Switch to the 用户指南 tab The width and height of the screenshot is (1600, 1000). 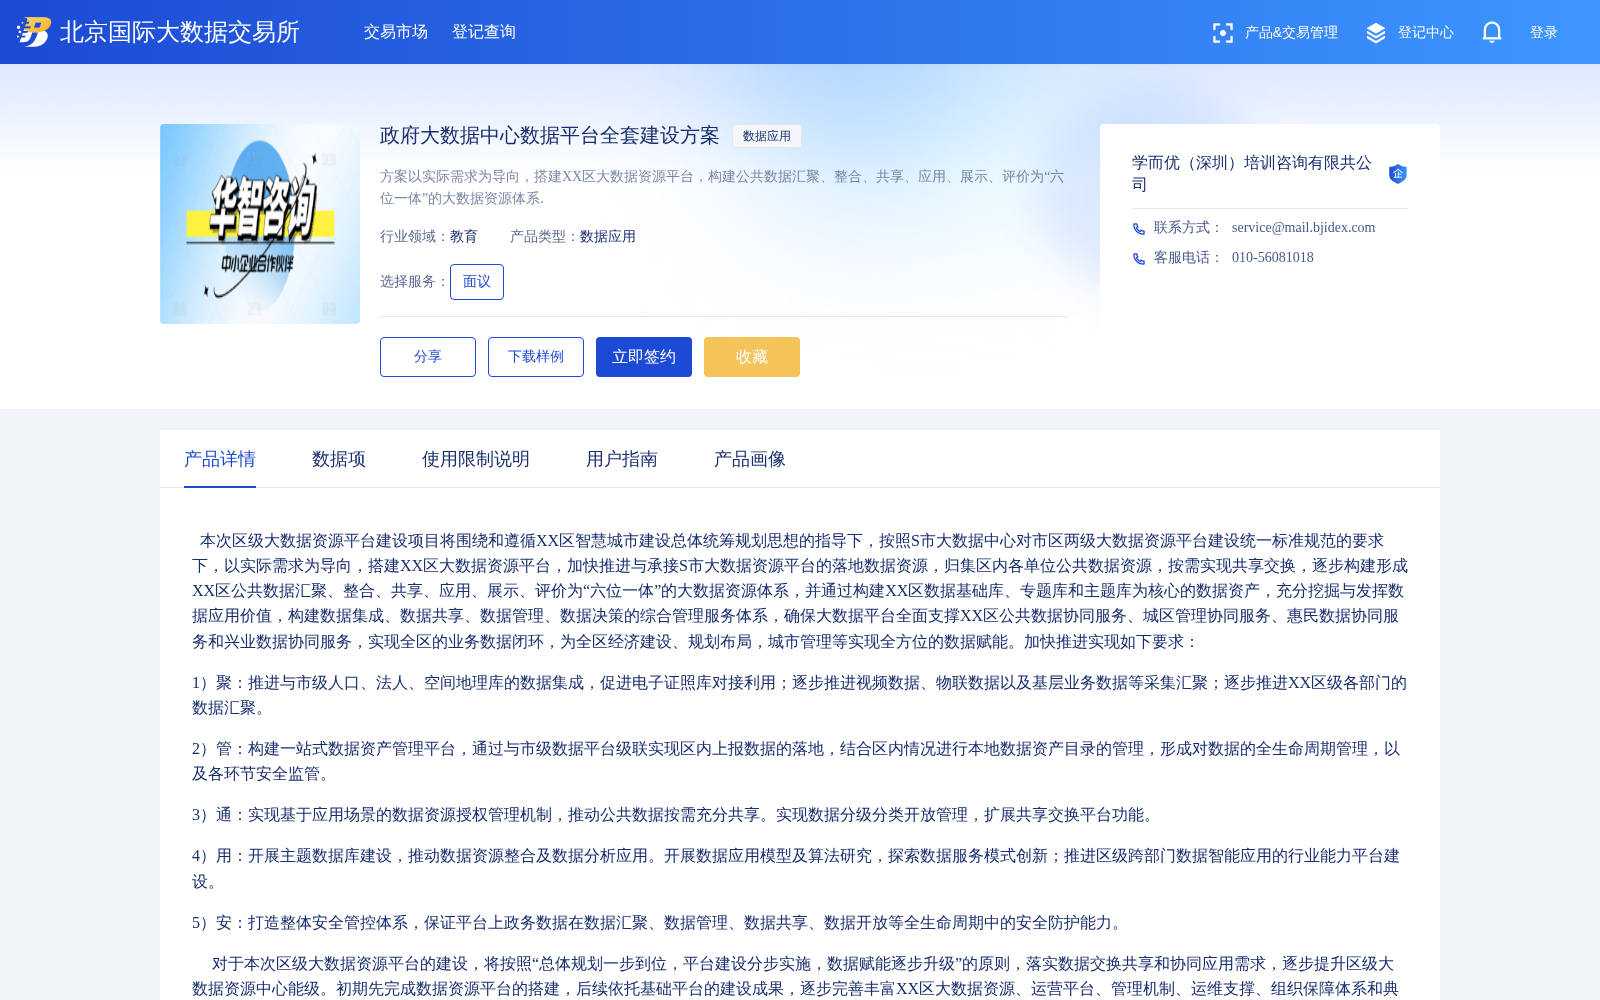(x=622, y=459)
